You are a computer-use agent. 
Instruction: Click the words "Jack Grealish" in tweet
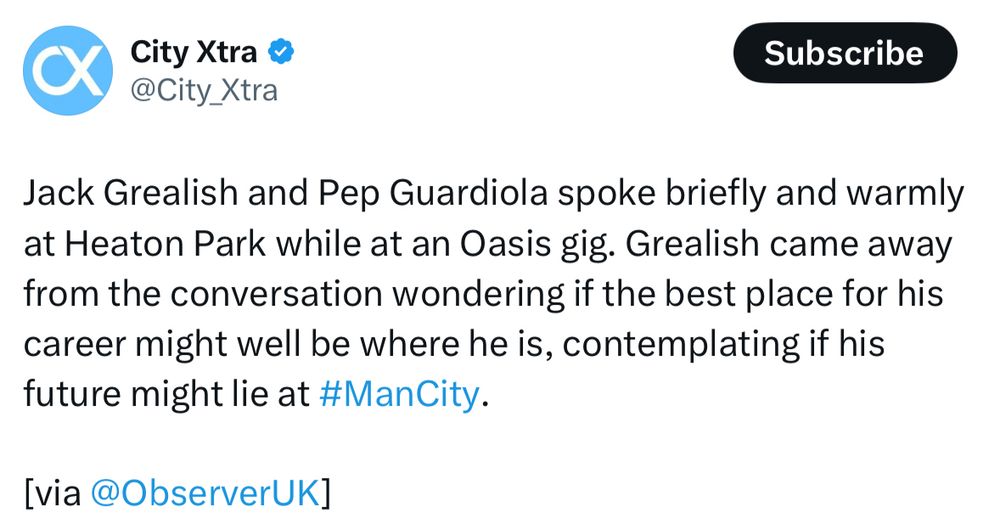(x=130, y=193)
